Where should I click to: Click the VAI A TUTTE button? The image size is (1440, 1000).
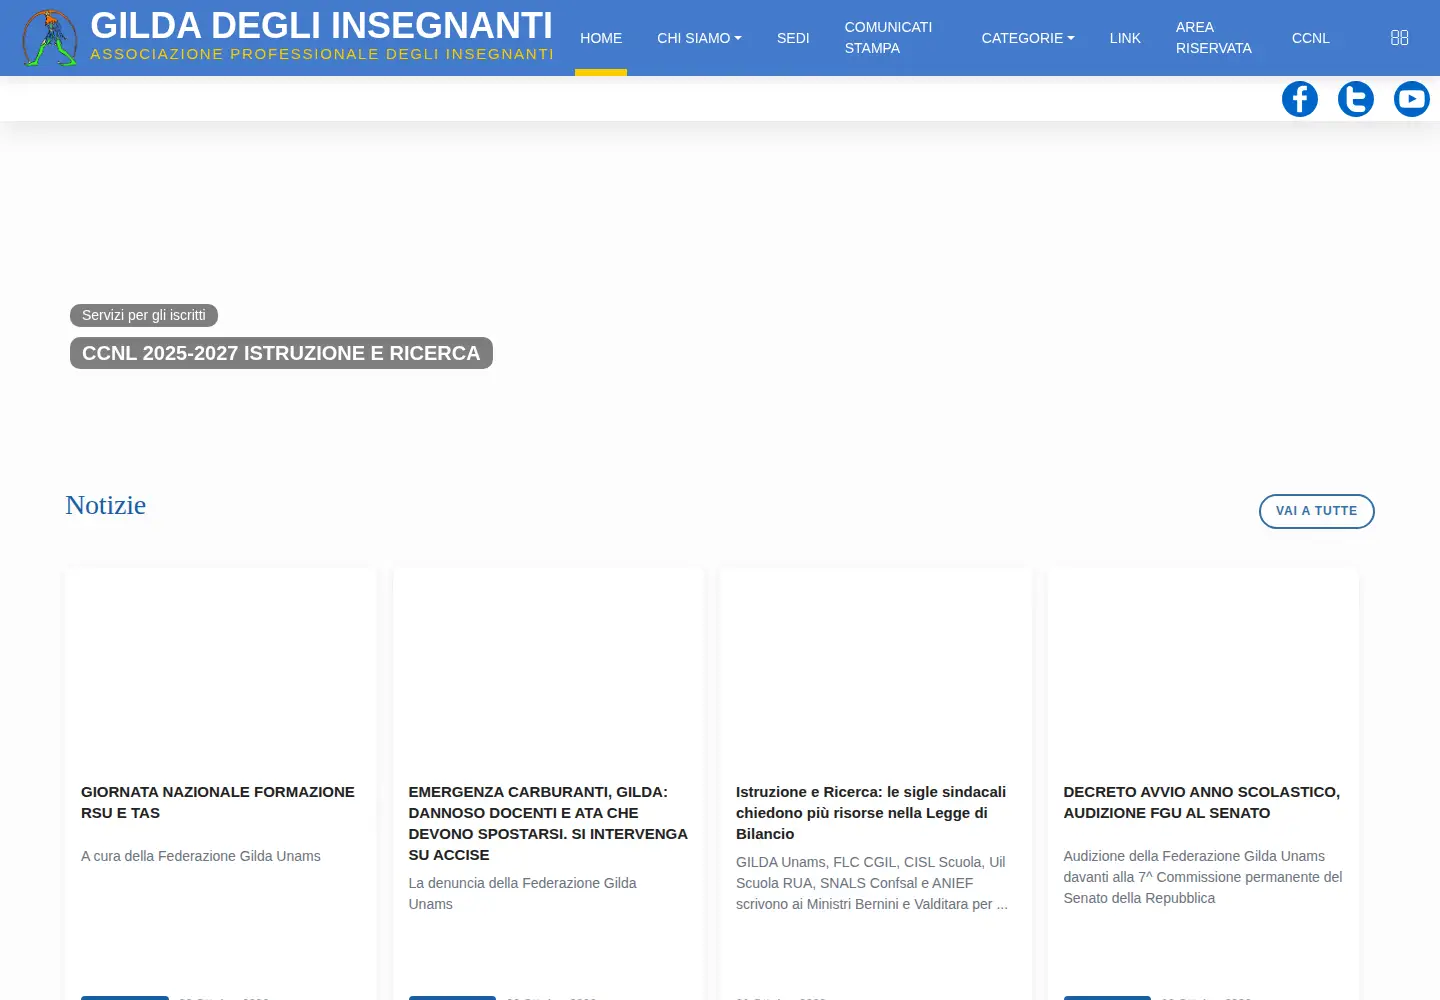pyautogui.click(x=1316, y=511)
